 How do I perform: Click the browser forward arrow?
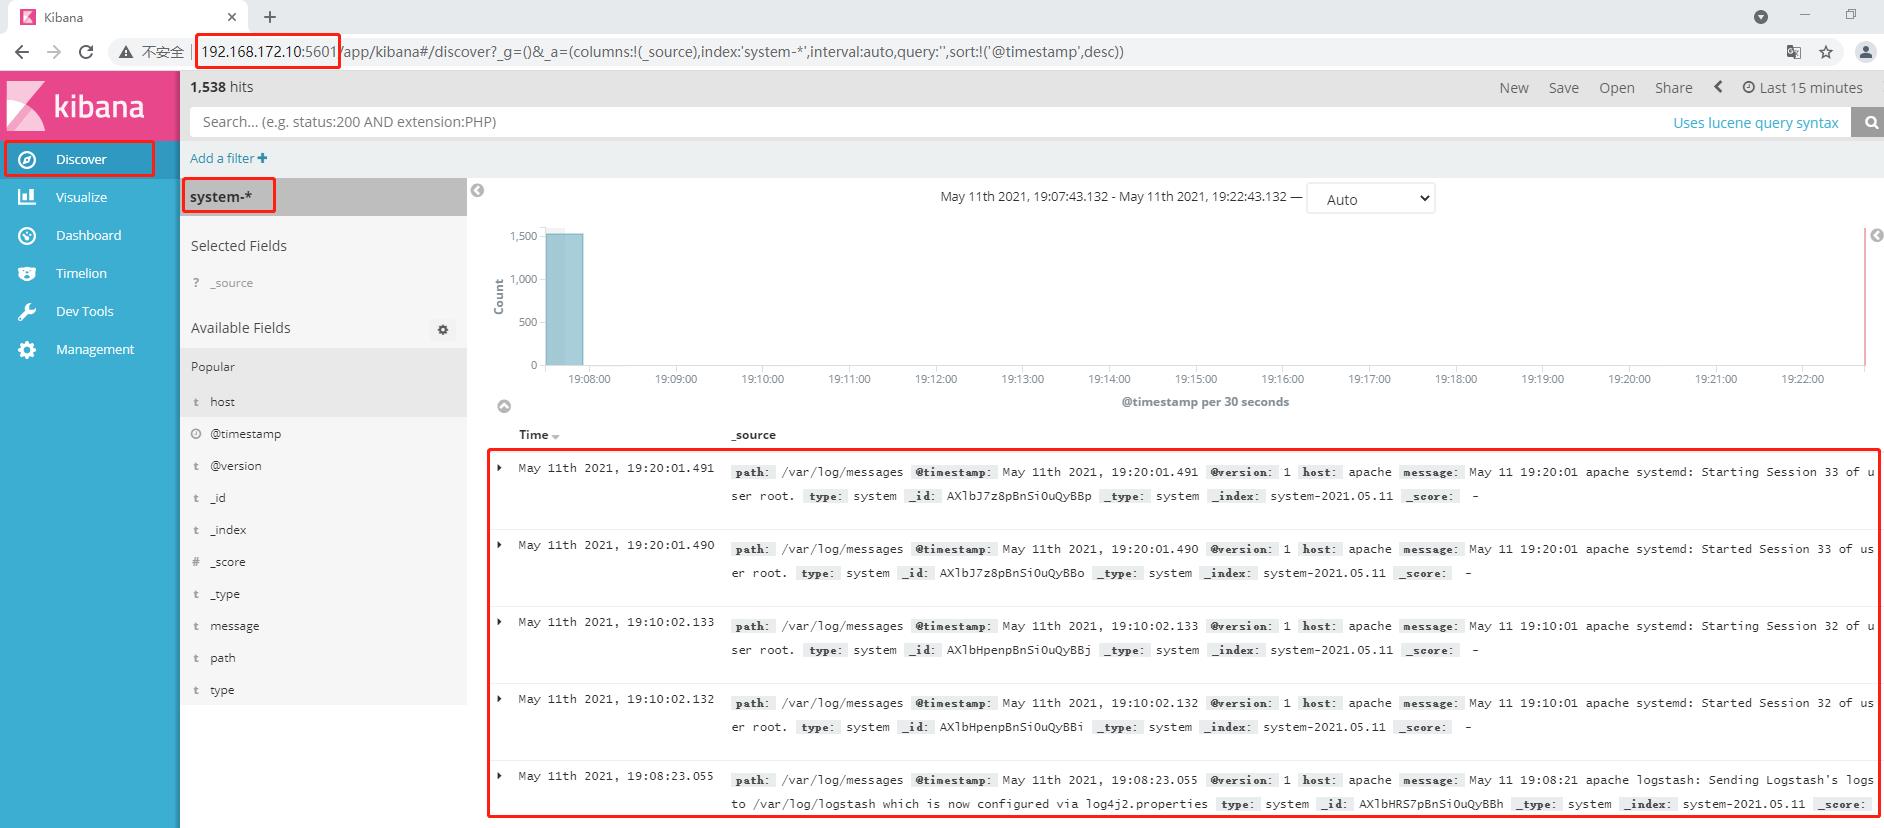pos(54,52)
